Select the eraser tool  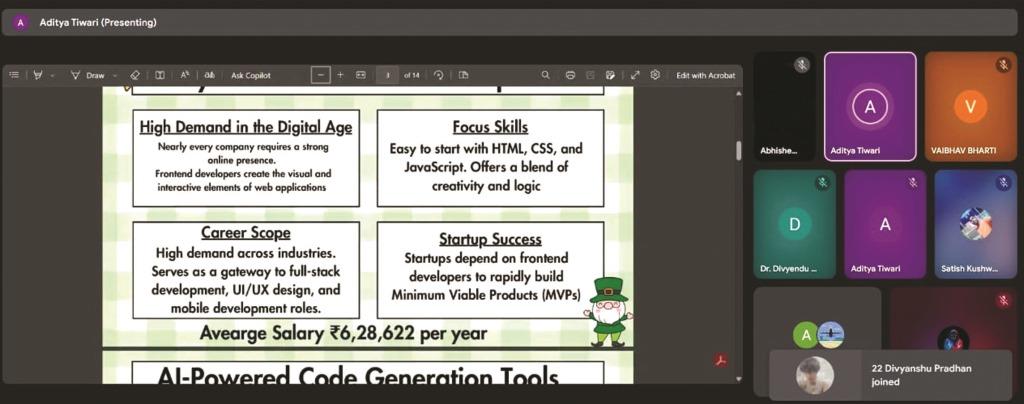pos(135,75)
